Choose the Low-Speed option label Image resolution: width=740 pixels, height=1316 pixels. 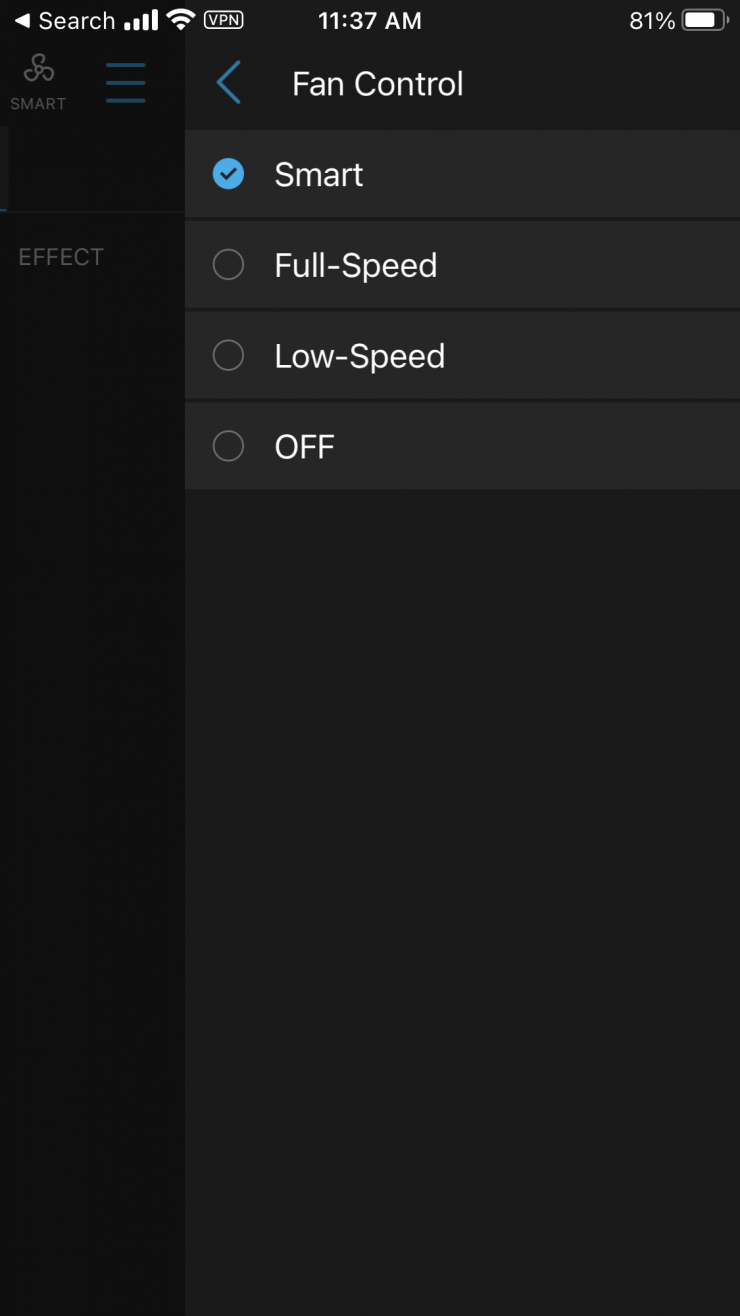tap(359, 356)
